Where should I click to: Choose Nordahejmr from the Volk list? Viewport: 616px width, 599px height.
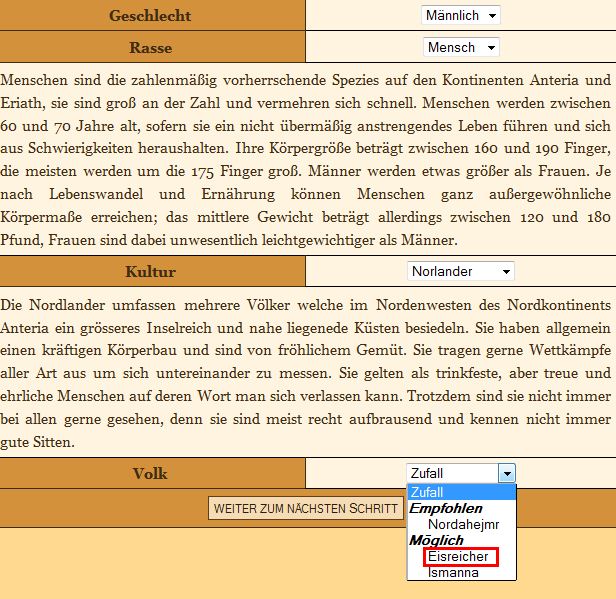(x=463, y=524)
